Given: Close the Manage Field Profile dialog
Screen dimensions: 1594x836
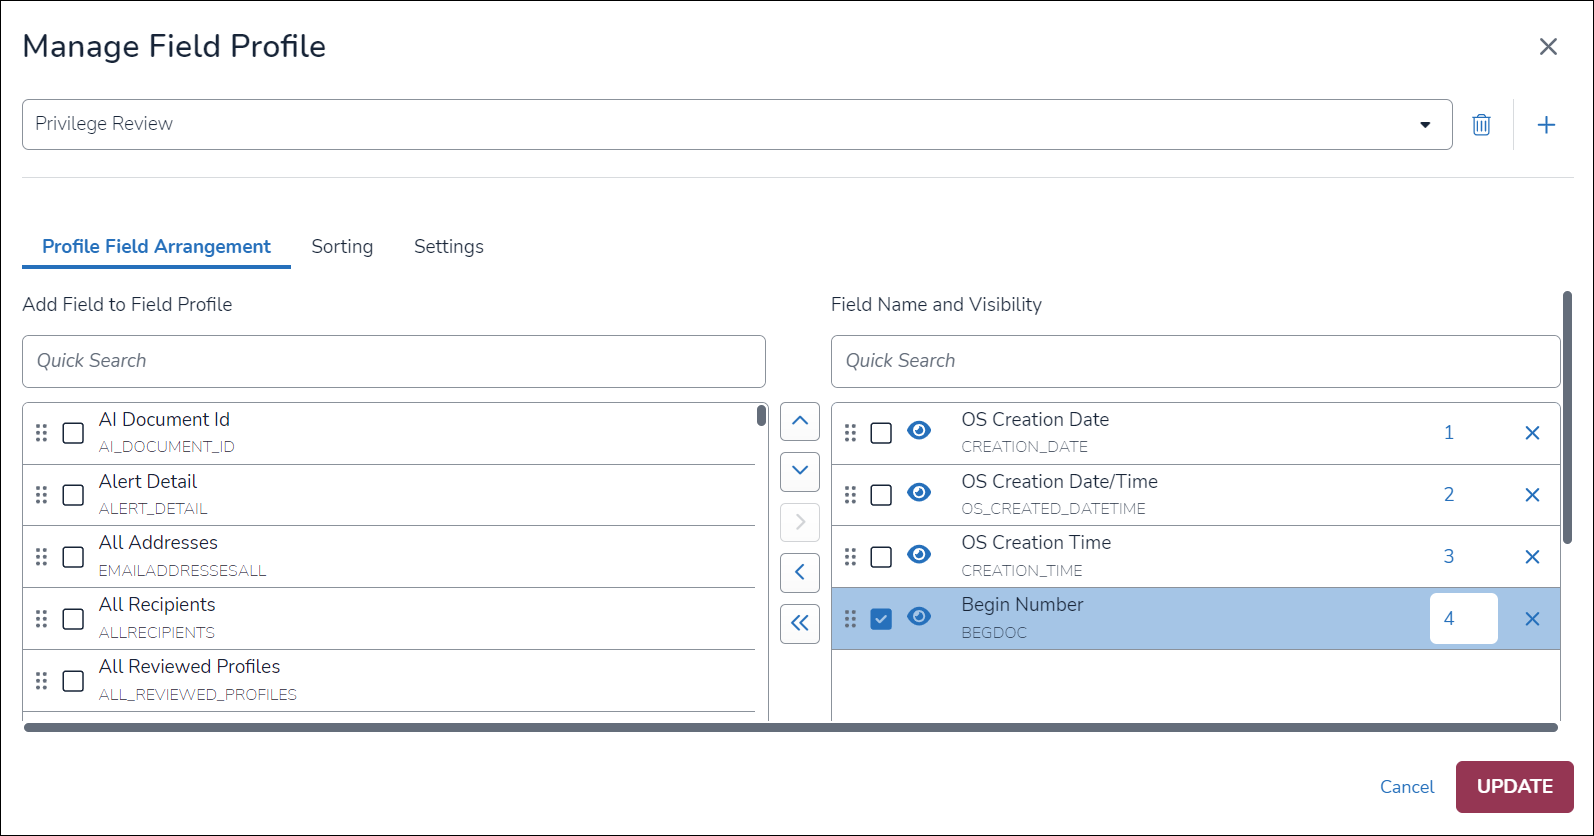Looking at the screenshot, I should [1548, 47].
